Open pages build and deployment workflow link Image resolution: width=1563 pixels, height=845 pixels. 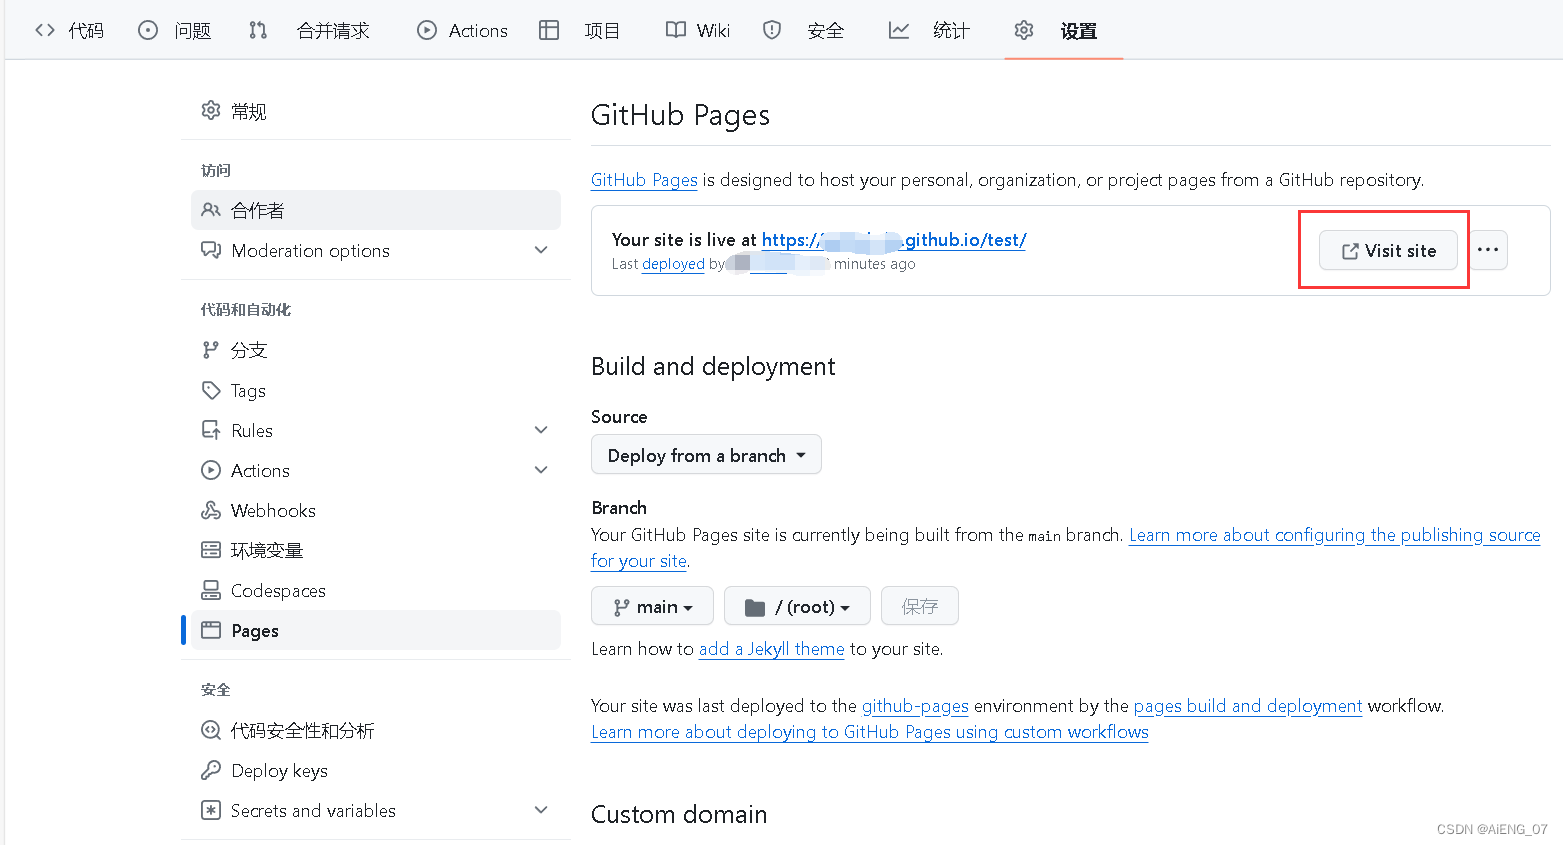(x=1248, y=706)
